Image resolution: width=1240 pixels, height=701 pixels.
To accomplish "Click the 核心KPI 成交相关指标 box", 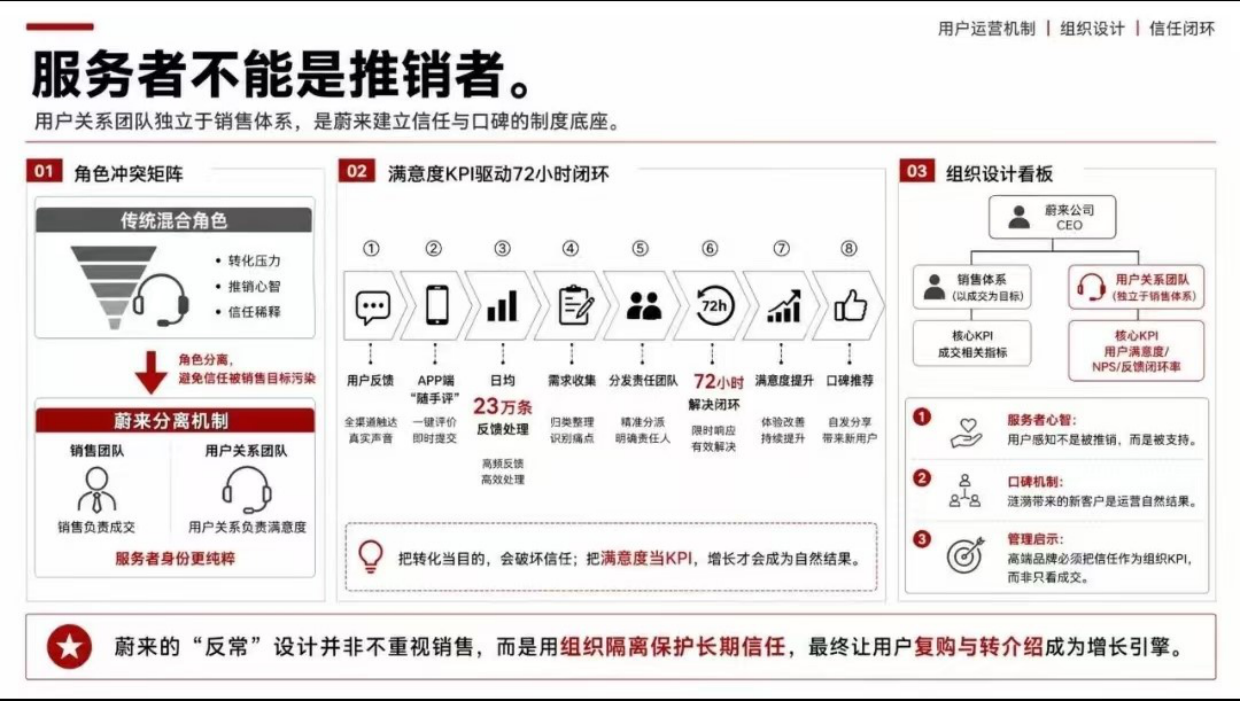I will click(x=972, y=344).
